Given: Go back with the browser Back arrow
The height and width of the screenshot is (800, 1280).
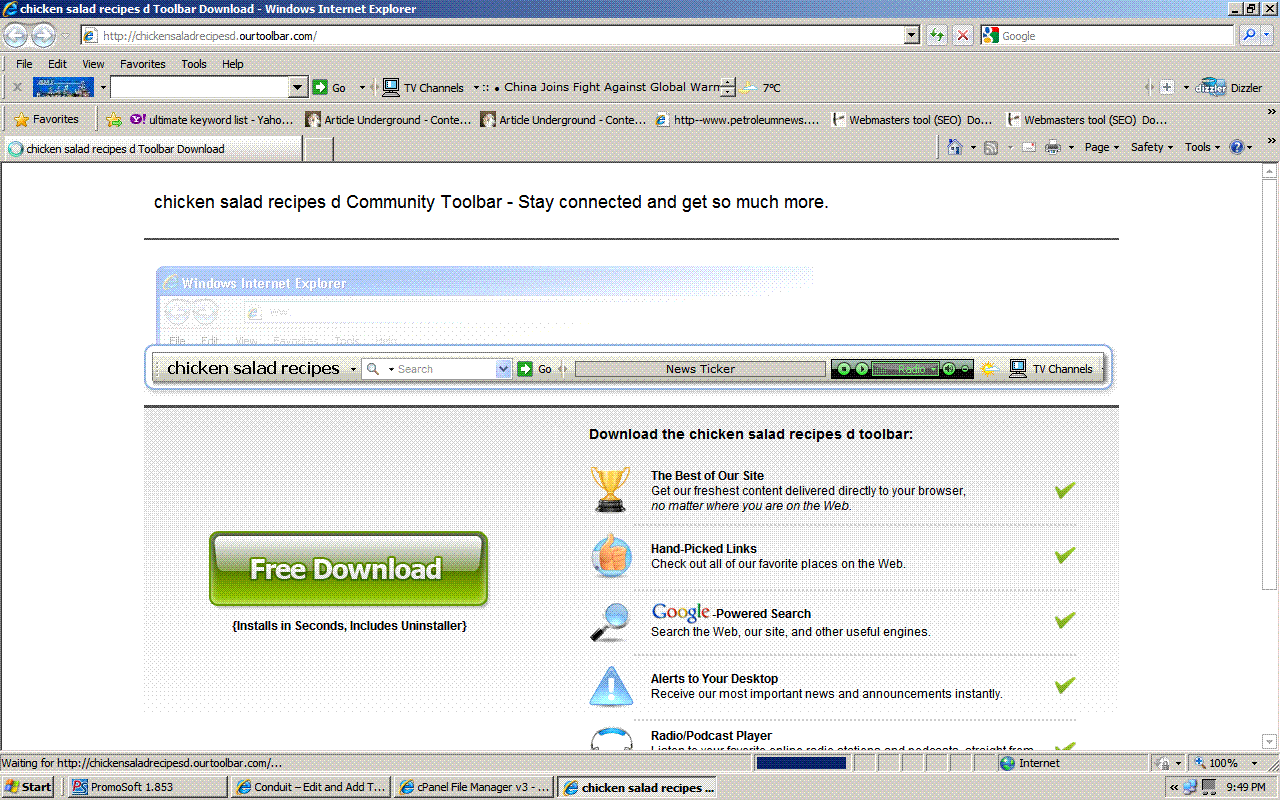Looking at the screenshot, I should 16,36.
